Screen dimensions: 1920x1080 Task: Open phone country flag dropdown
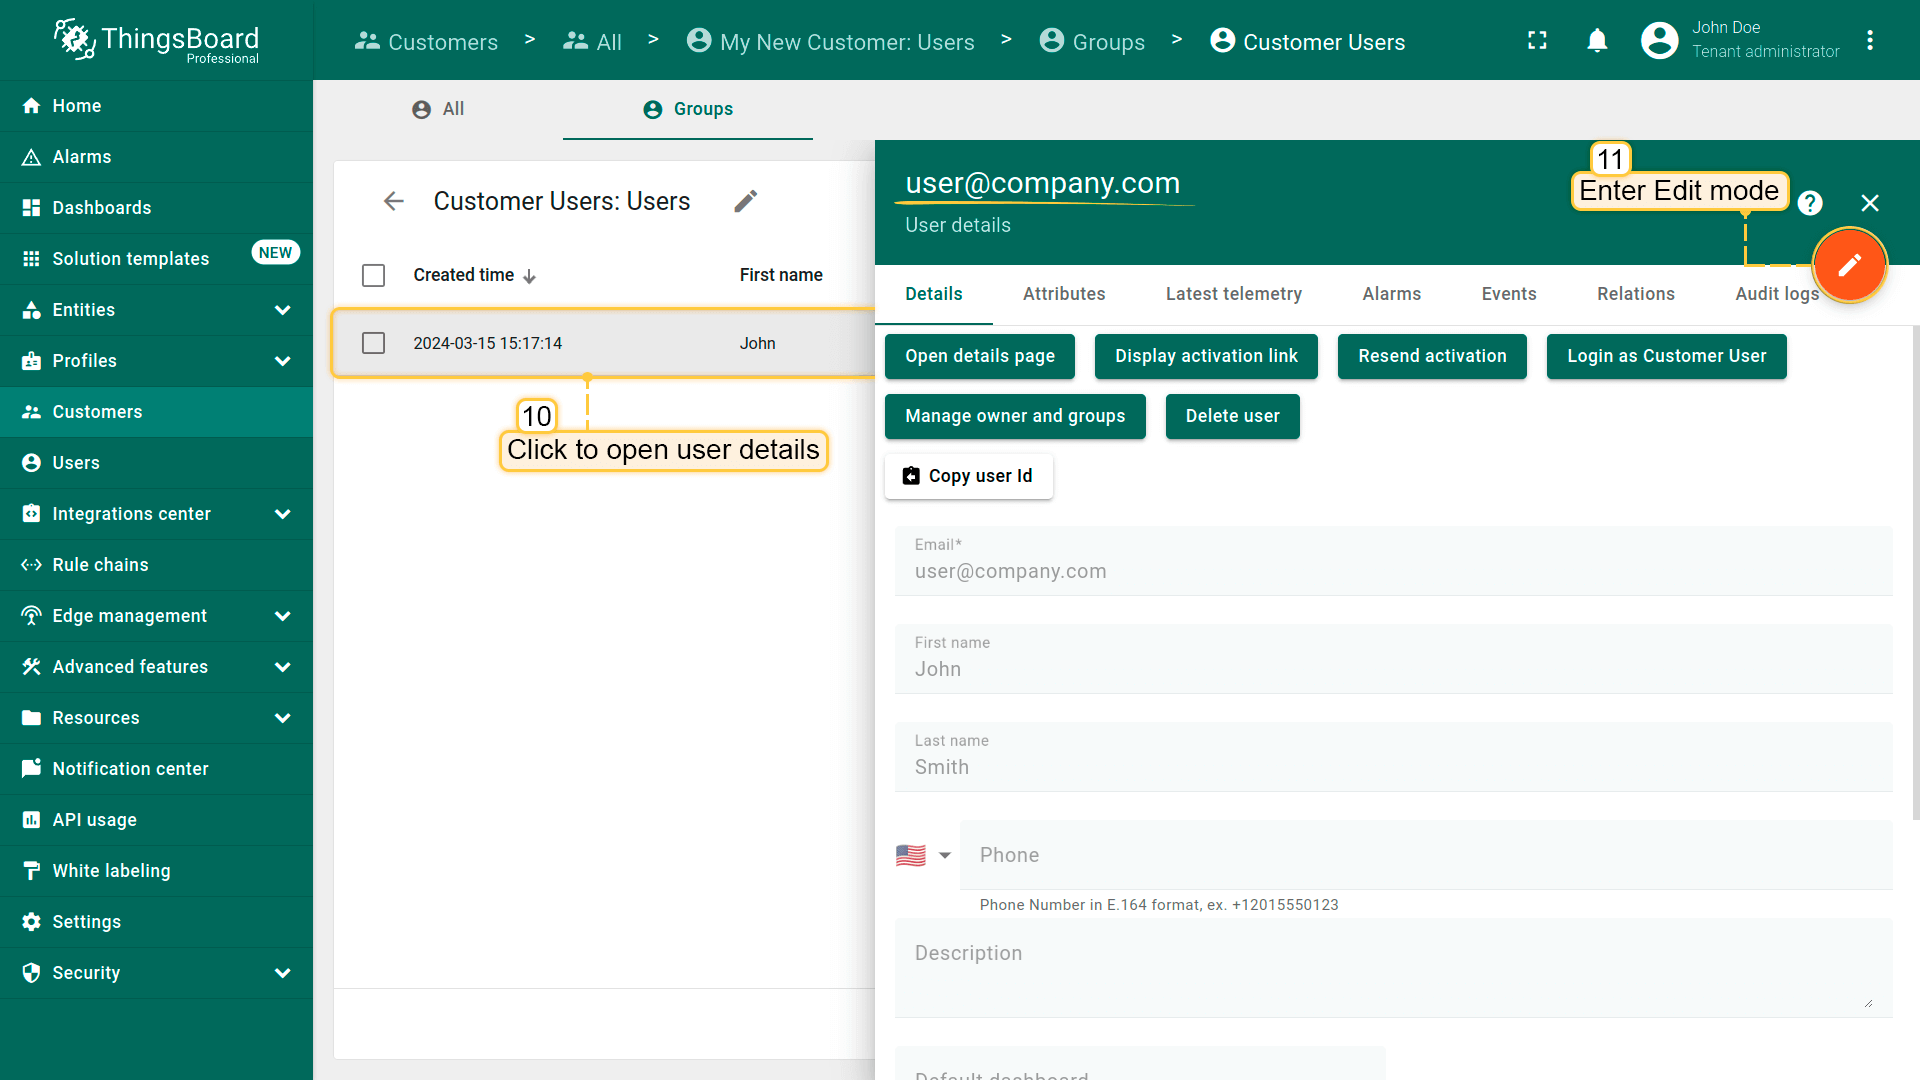(x=923, y=856)
